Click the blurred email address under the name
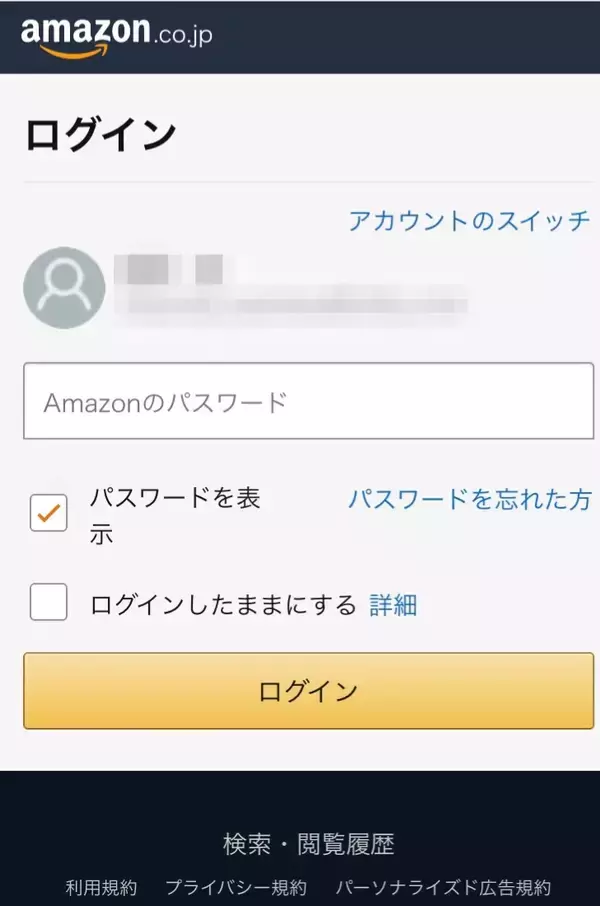Image resolution: width=600 pixels, height=906 pixels. [290, 303]
